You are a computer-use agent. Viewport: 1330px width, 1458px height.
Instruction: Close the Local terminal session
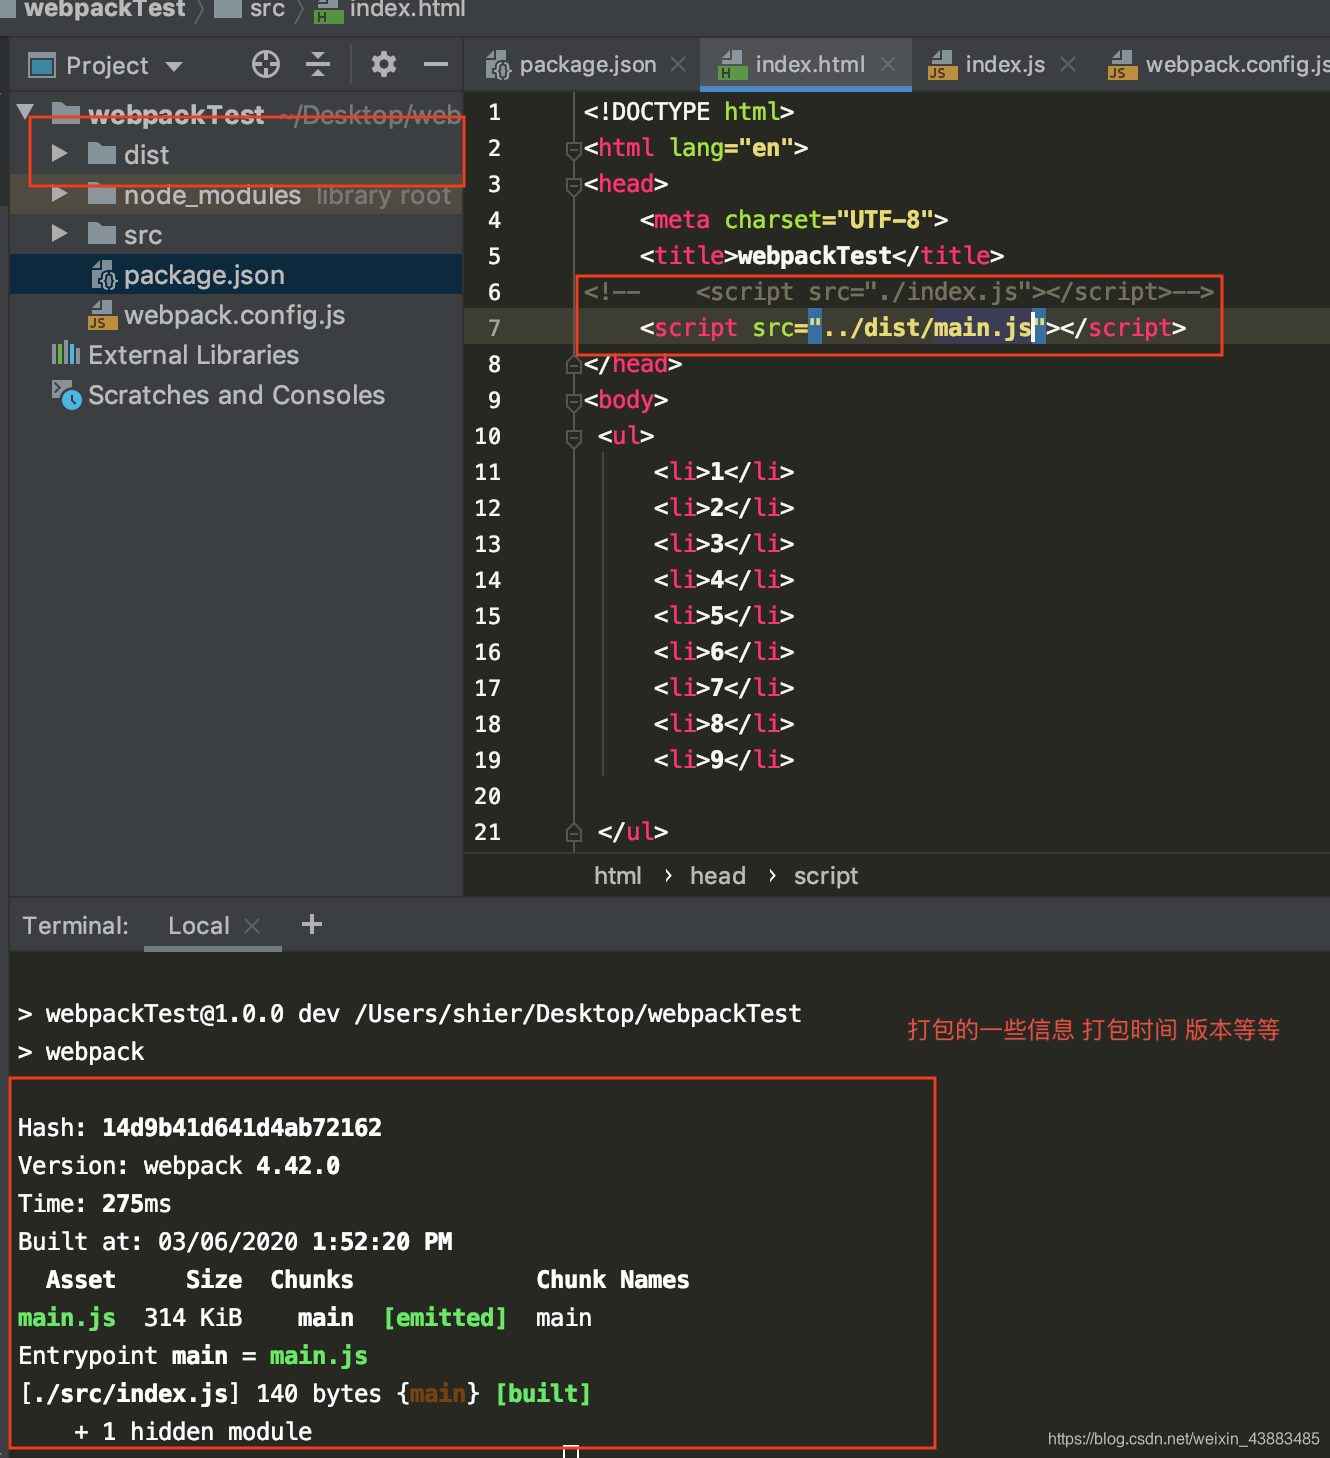click(252, 926)
